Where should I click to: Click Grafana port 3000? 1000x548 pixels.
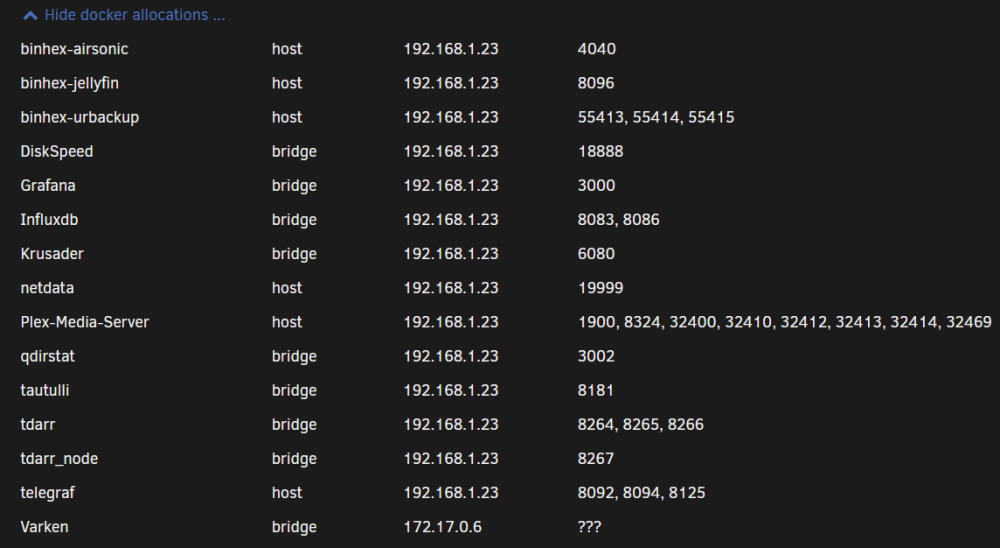tap(596, 186)
